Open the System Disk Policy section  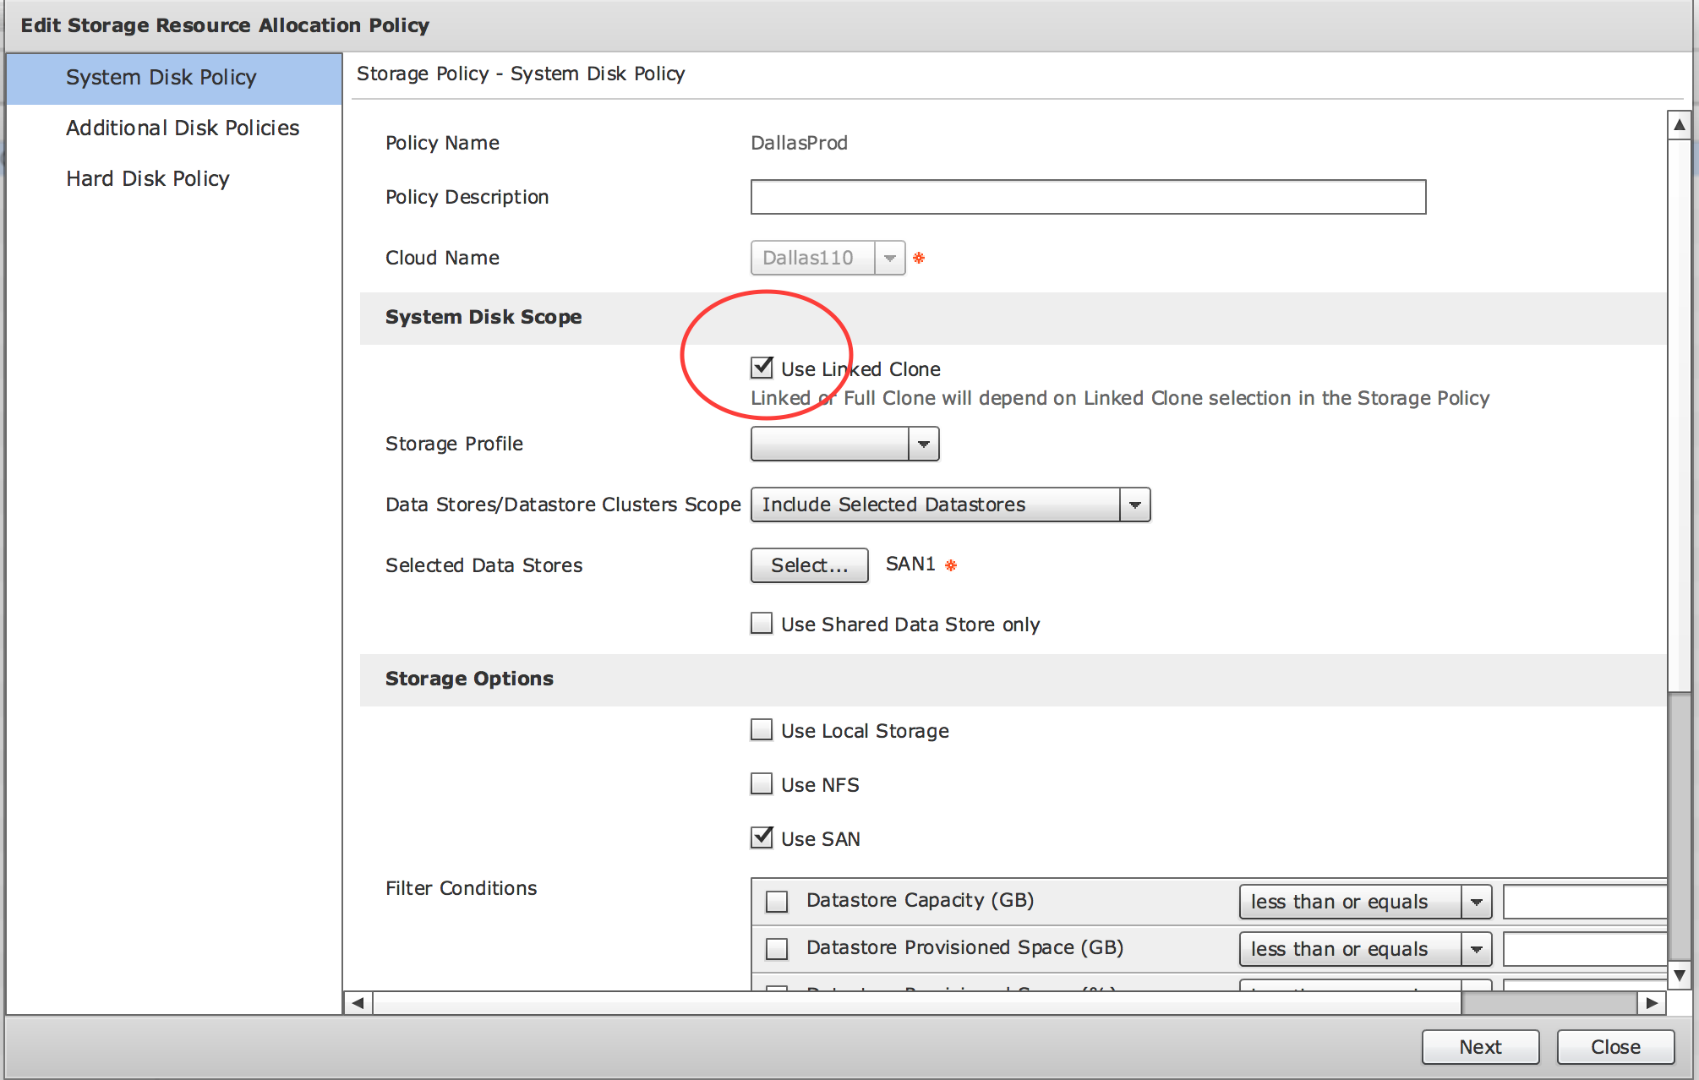[174, 78]
